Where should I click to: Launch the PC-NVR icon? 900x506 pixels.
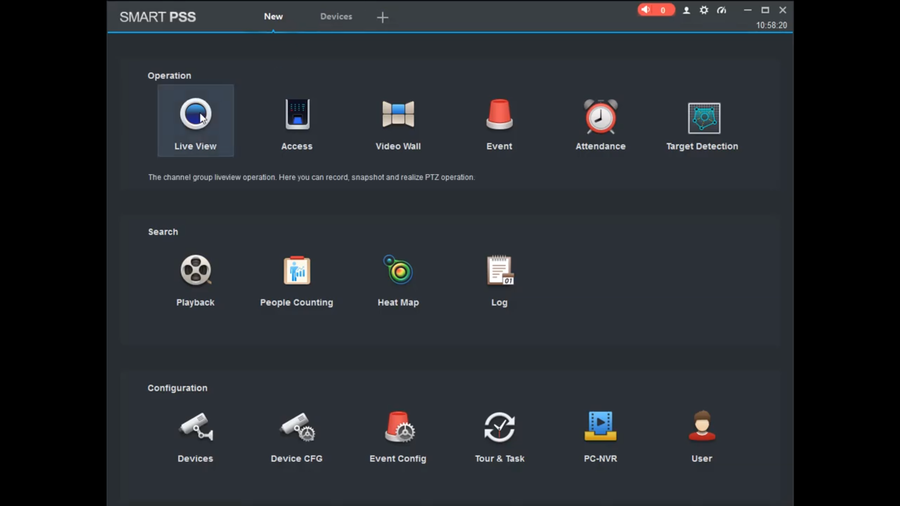600,426
